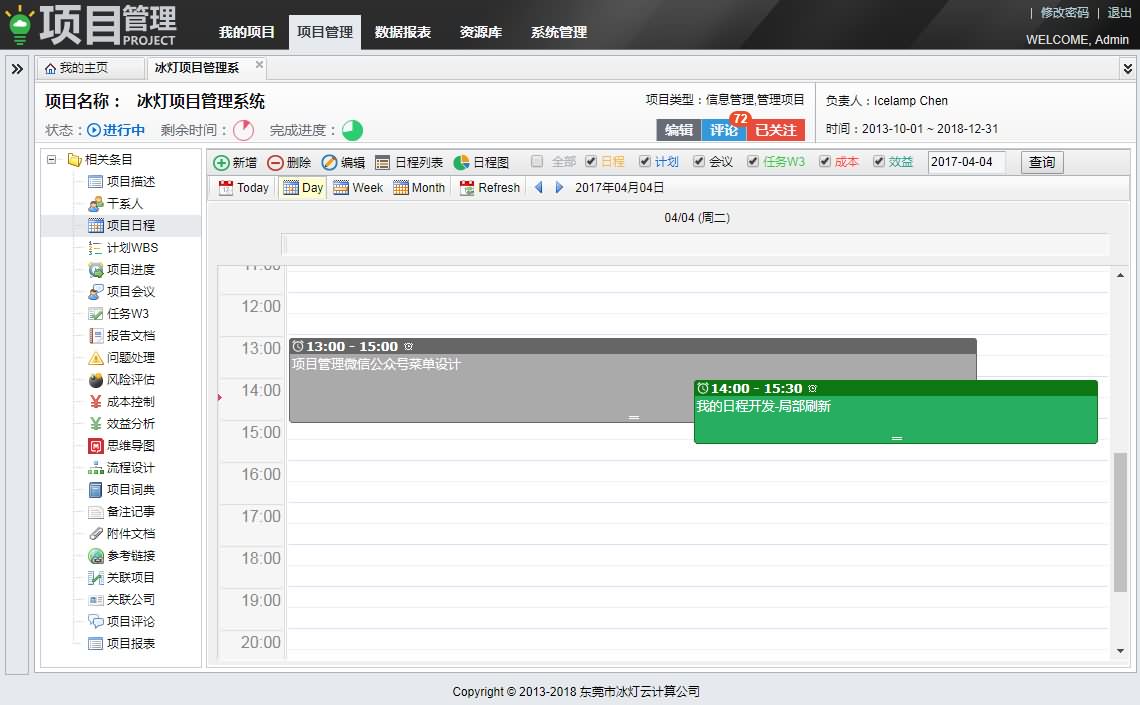Click the 评论 comments button
1140x705 pixels.
(723, 130)
